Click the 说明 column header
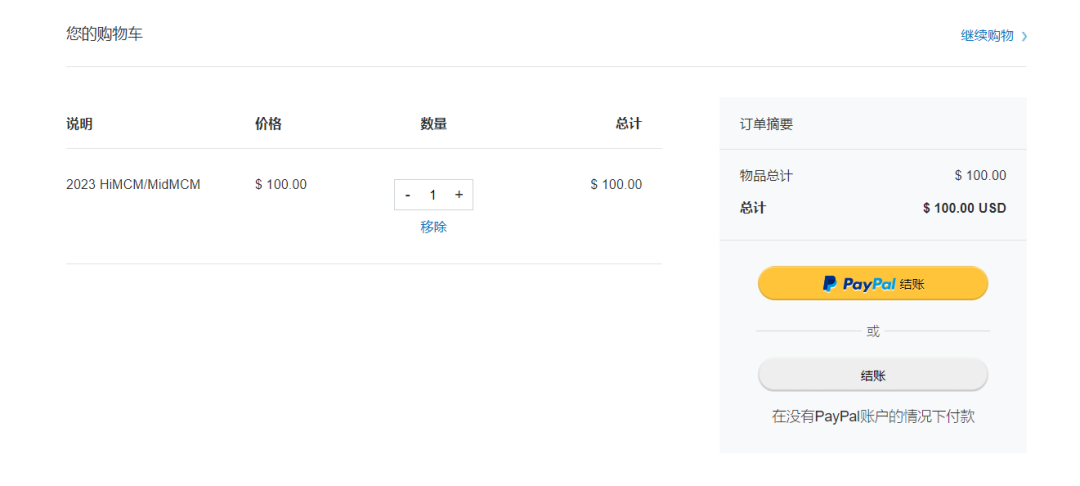This screenshot has width=1080, height=486. [79, 124]
